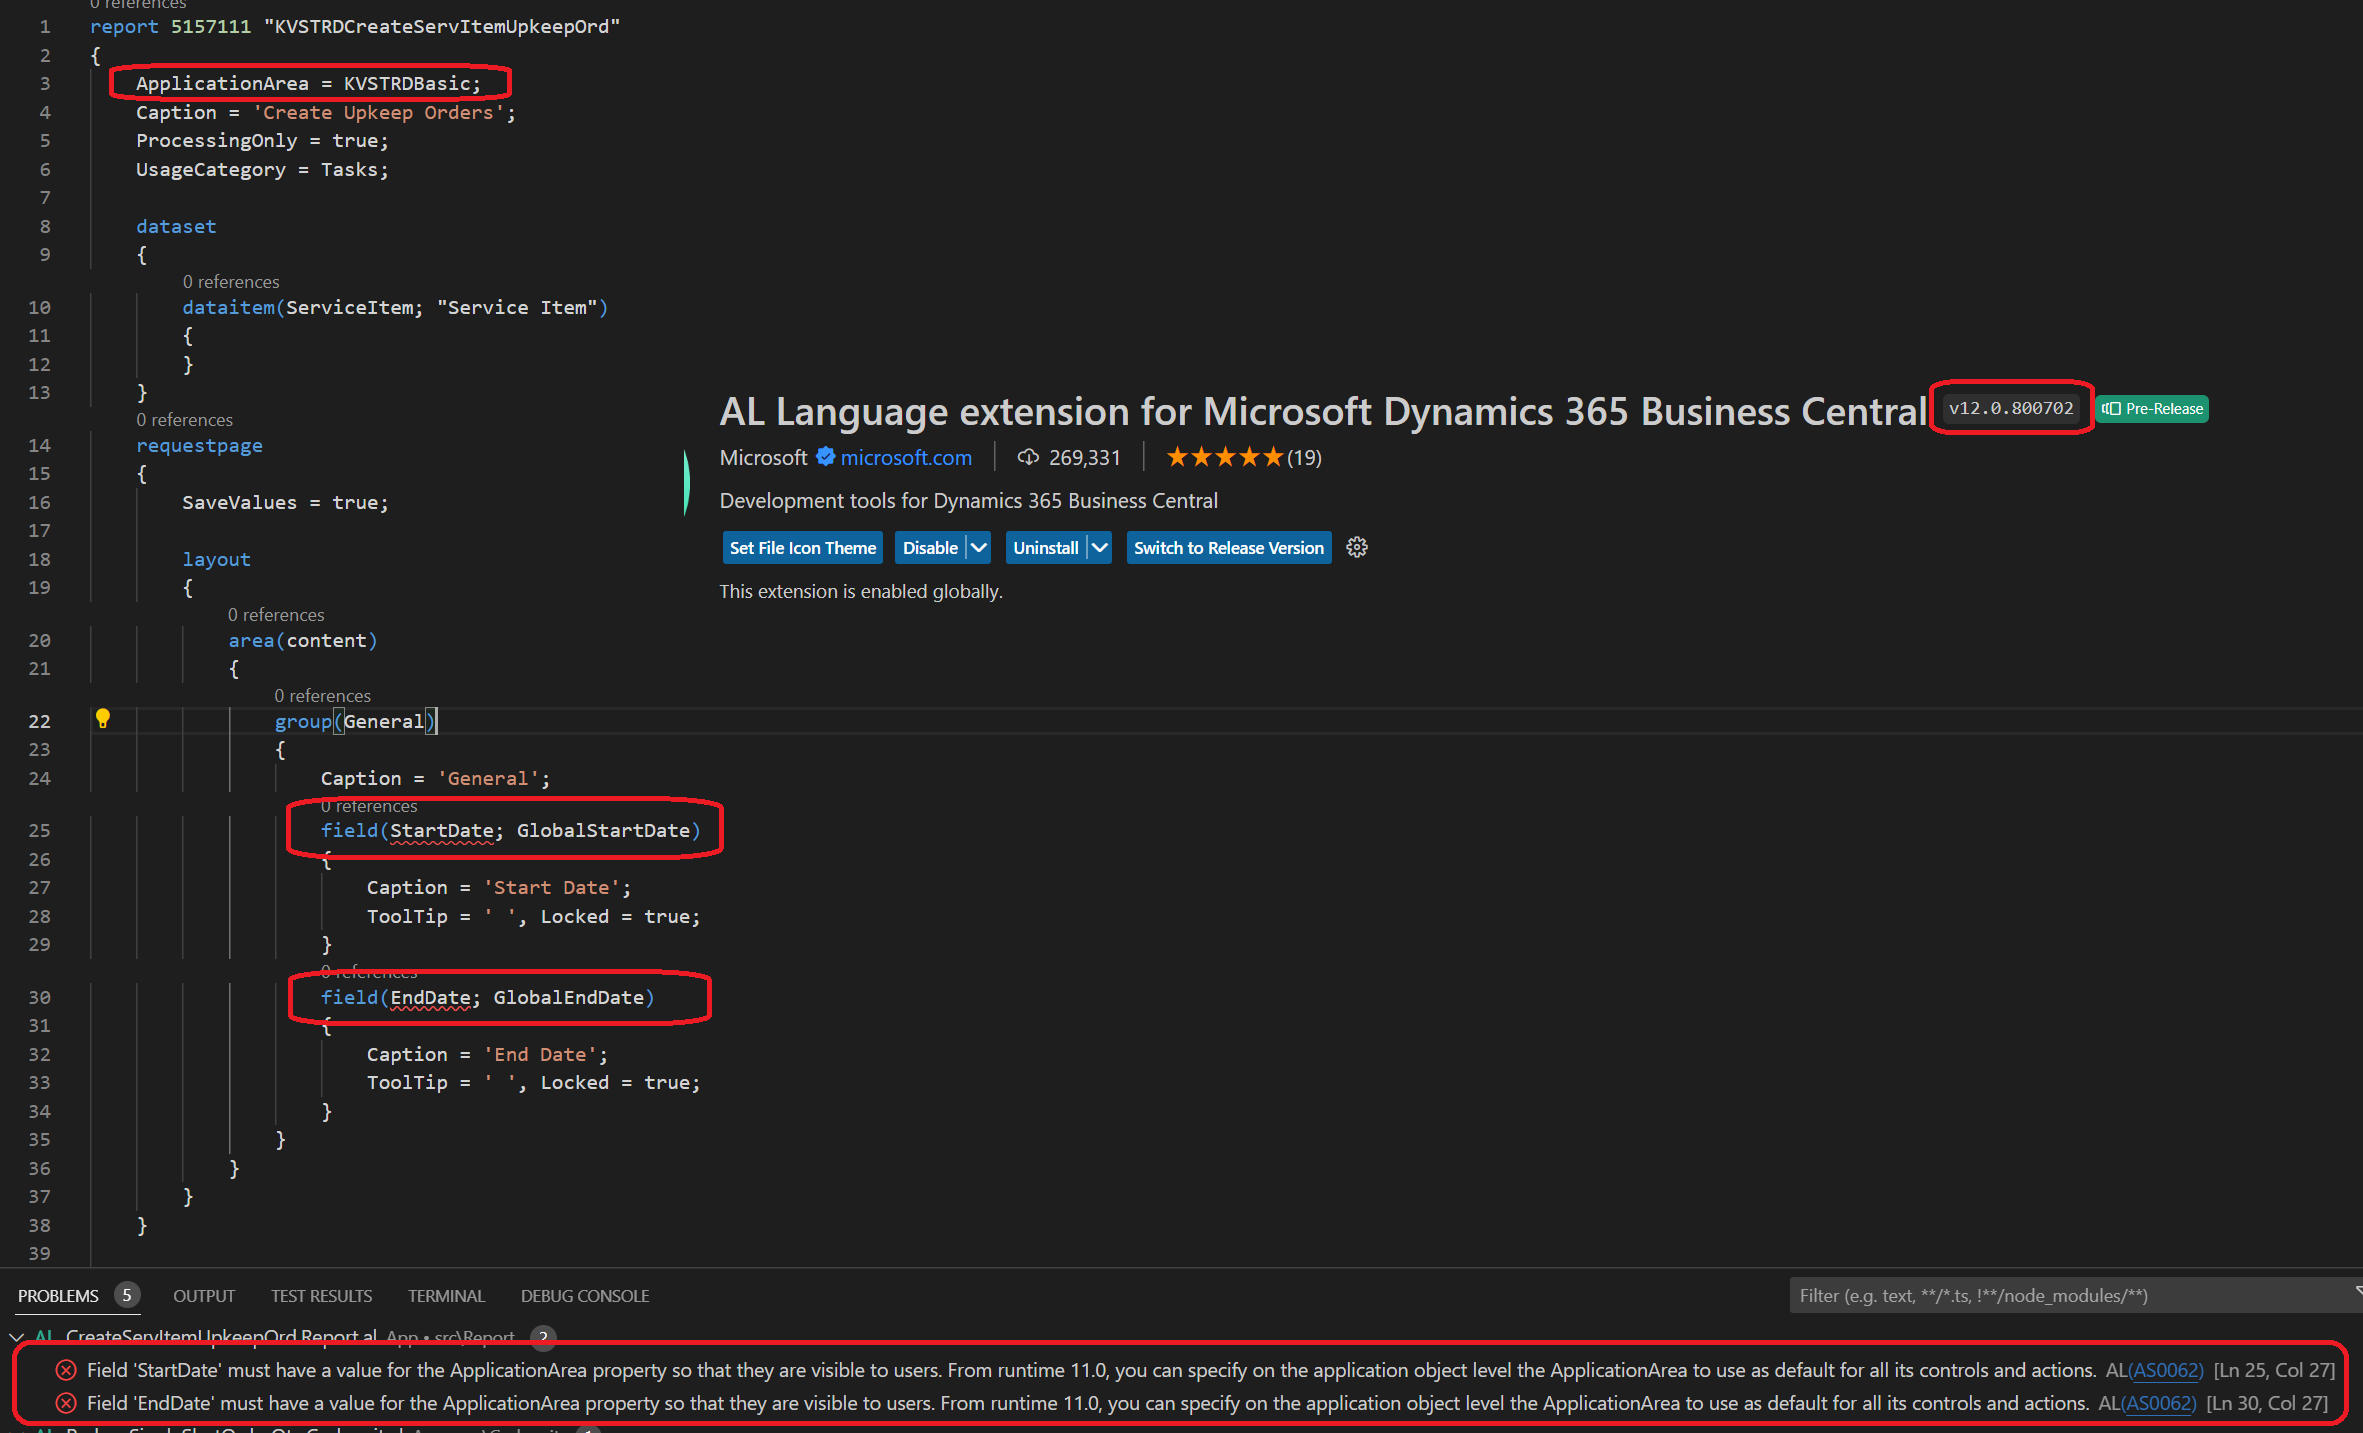Click the Pre-Release badge on the extension
This screenshot has height=1433, width=2363.
tap(2150, 408)
